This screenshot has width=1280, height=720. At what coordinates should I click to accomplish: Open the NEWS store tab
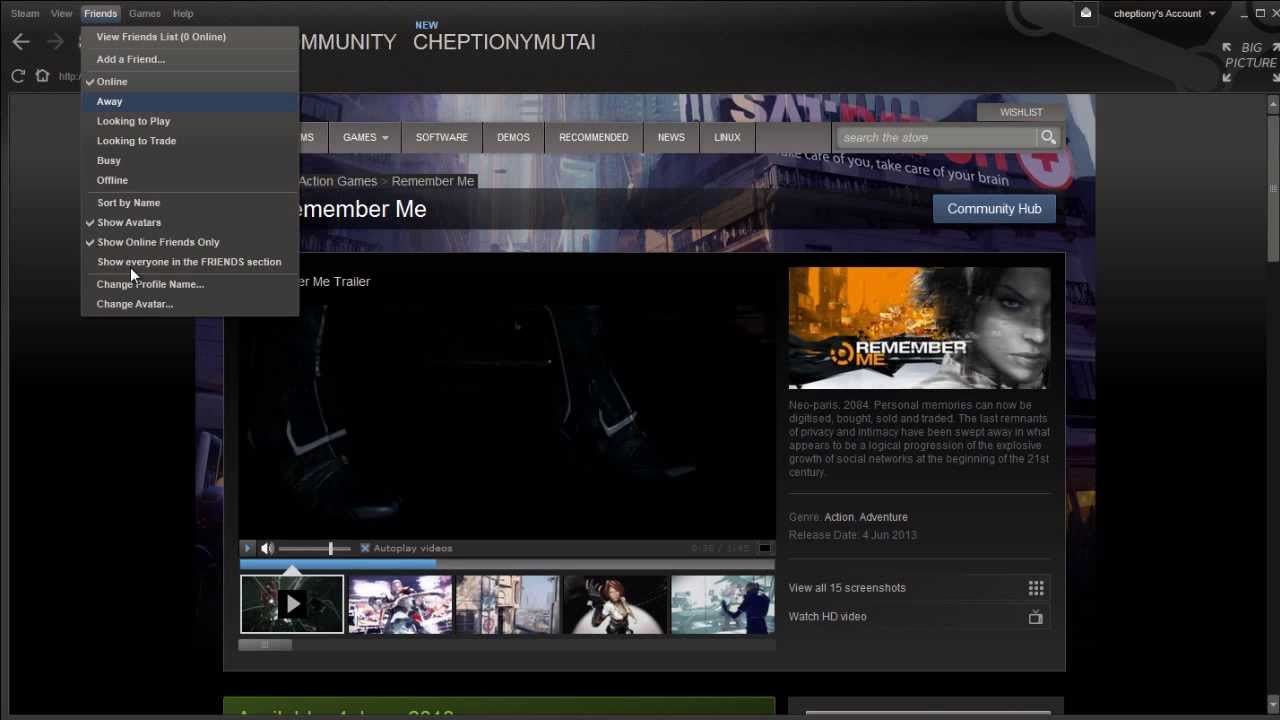(x=671, y=137)
